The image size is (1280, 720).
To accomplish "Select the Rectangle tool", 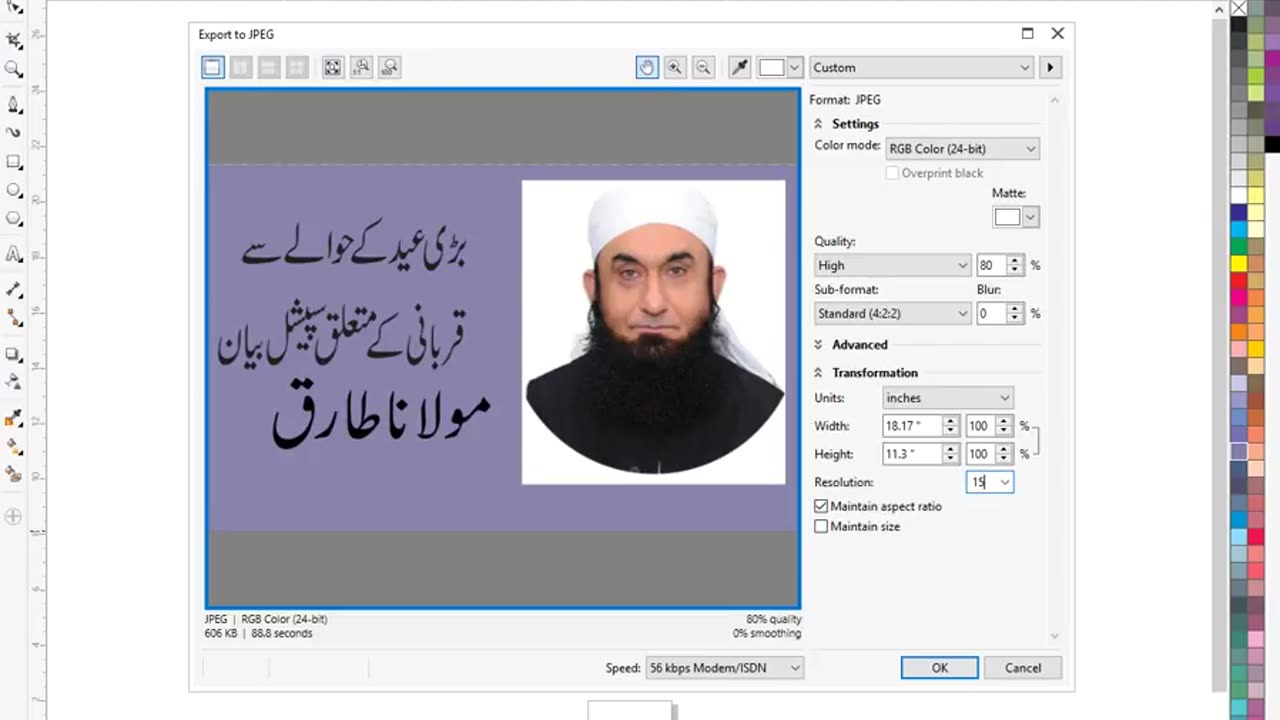I will pyautogui.click(x=14, y=161).
